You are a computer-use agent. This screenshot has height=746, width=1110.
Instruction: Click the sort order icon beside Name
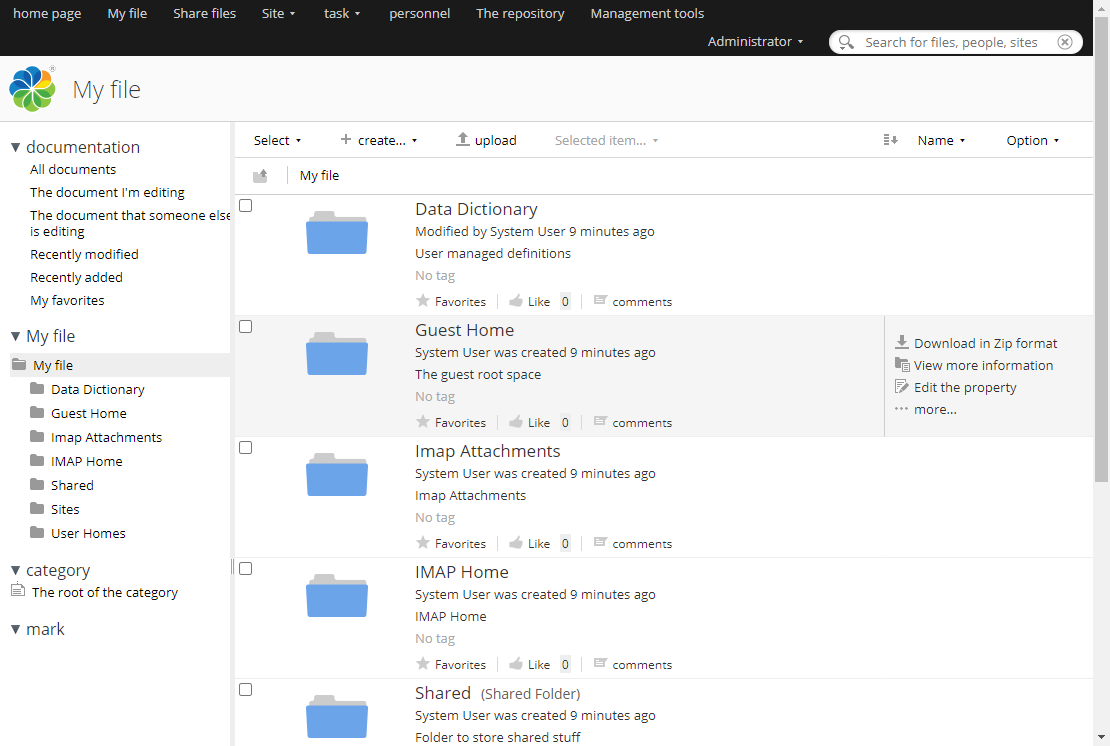(890, 140)
